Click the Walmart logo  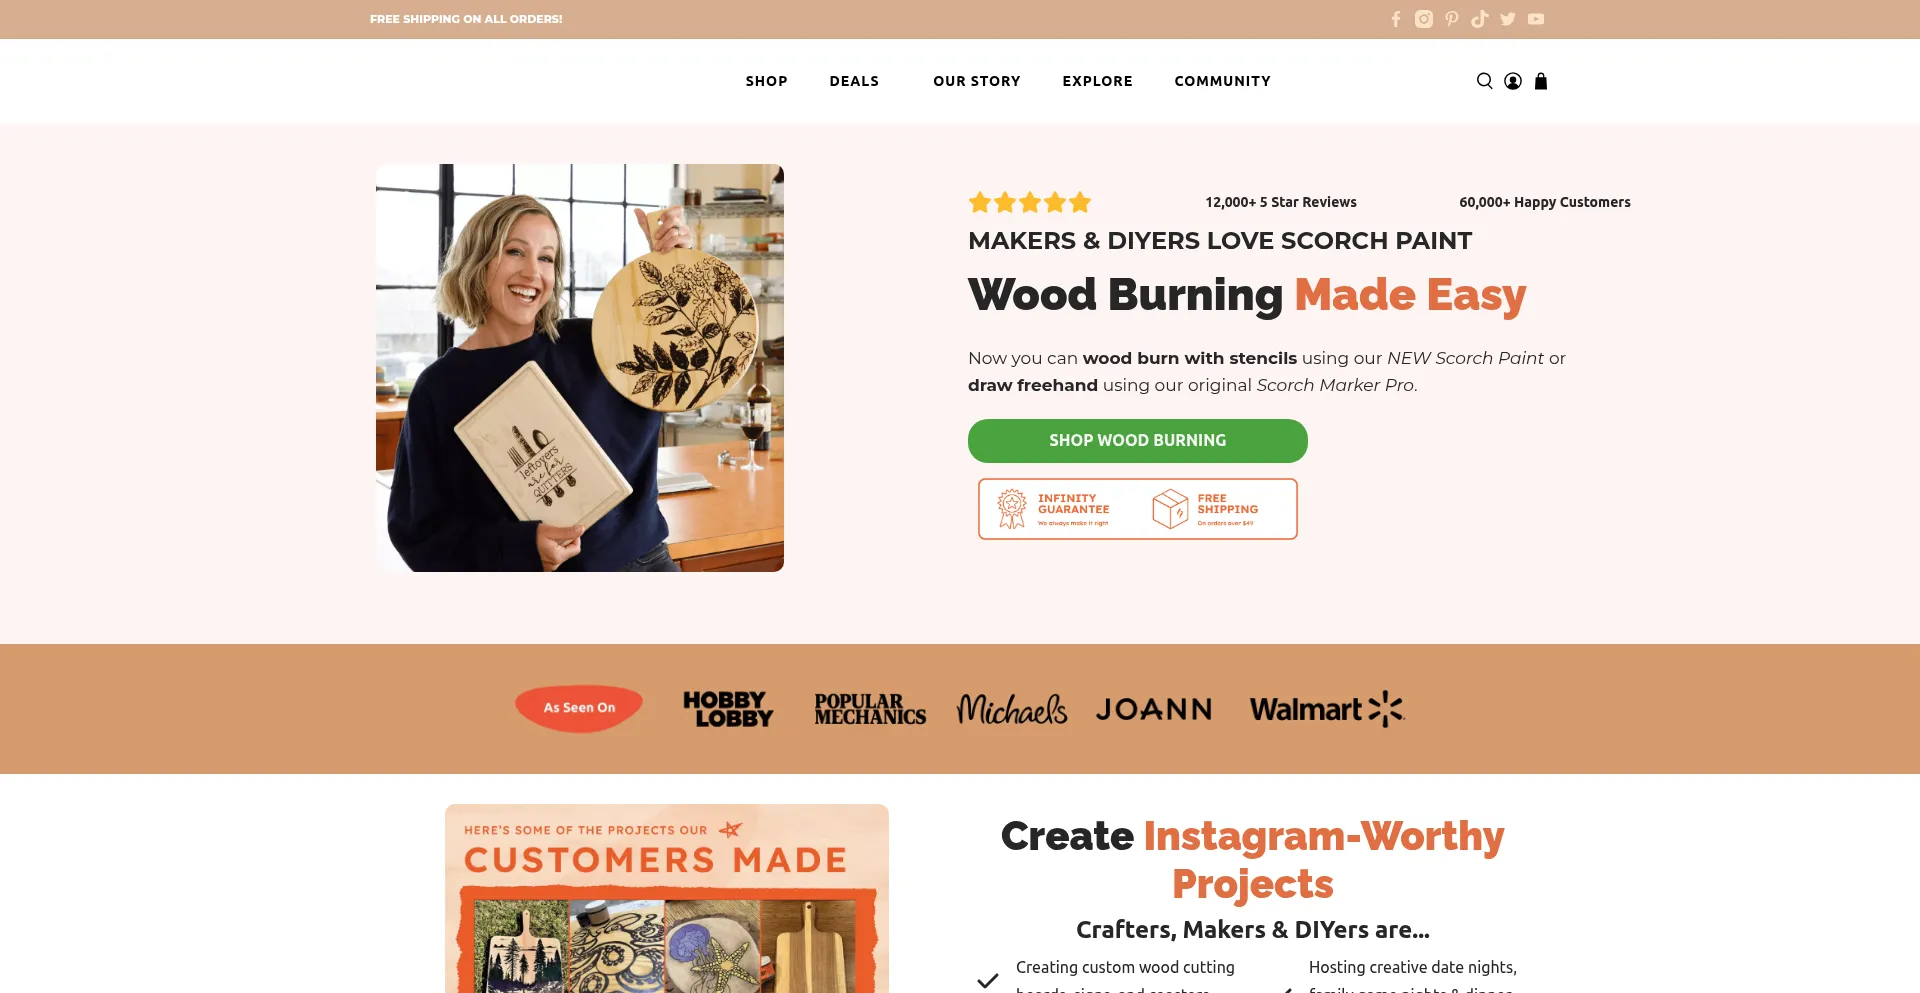1327,709
